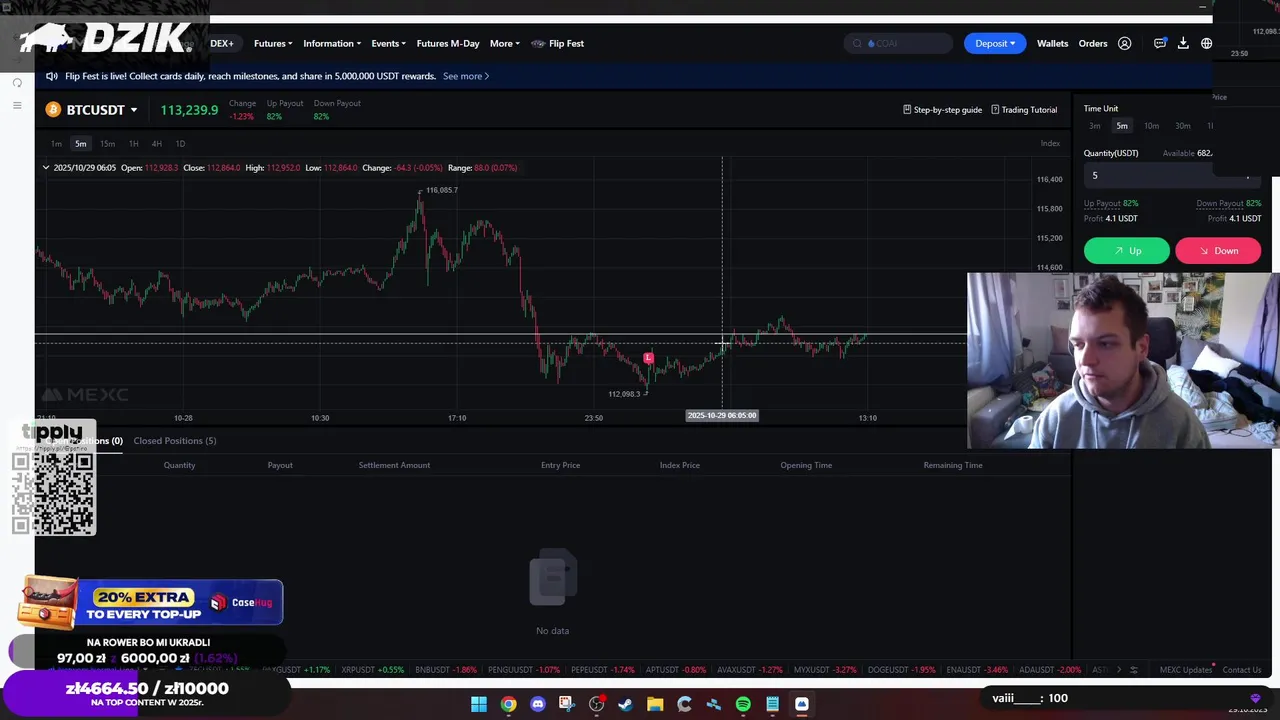This screenshot has width=1280, height=720.
Task: Click the Flip Fest fish icon
Action: click(538, 43)
